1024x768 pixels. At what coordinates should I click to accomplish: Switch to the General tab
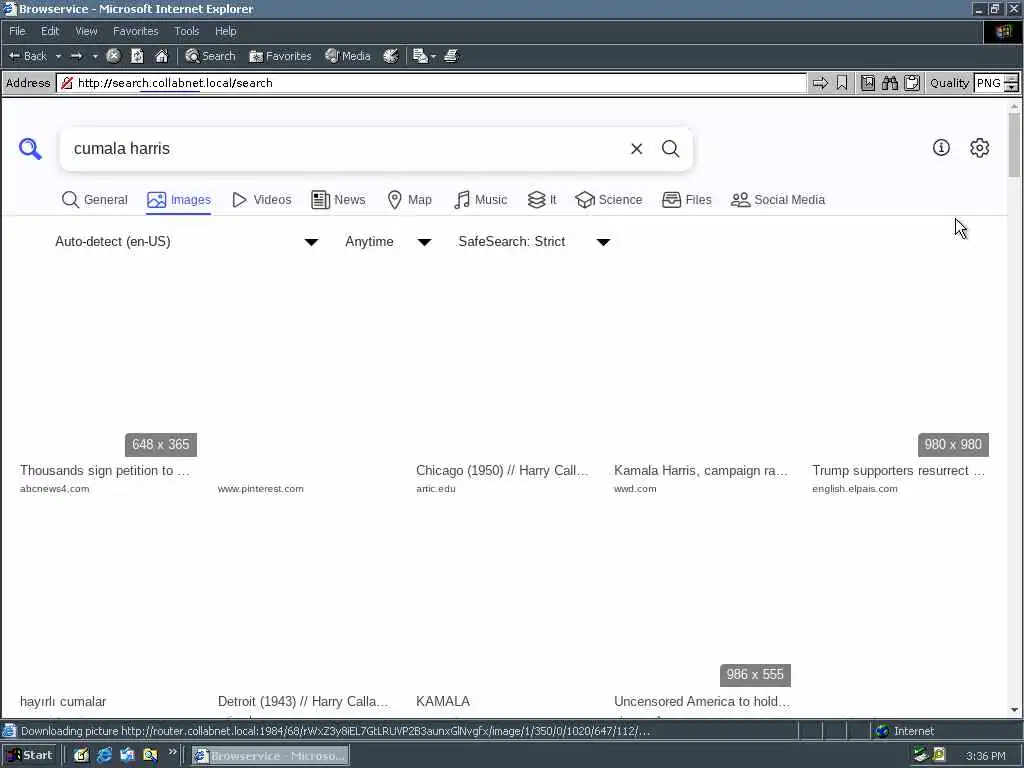pyautogui.click(x=95, y=200)
